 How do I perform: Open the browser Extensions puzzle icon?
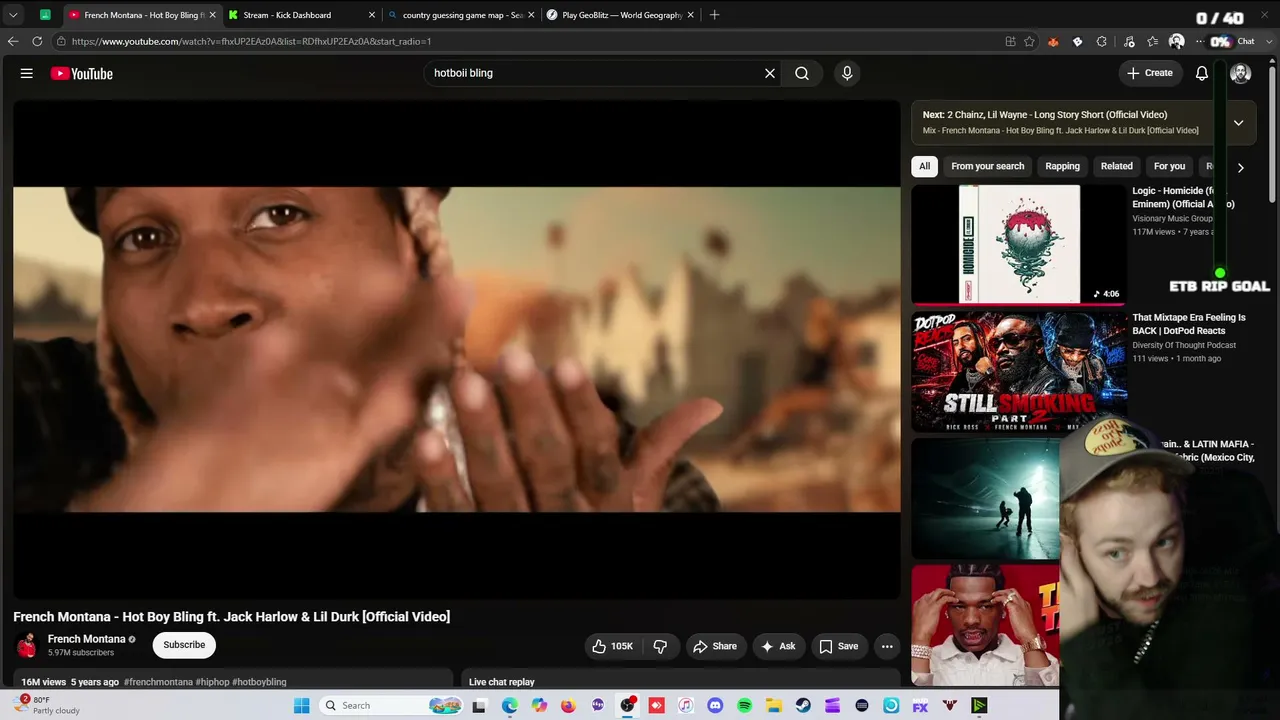pyautogui.click(x=1101, y=41)
